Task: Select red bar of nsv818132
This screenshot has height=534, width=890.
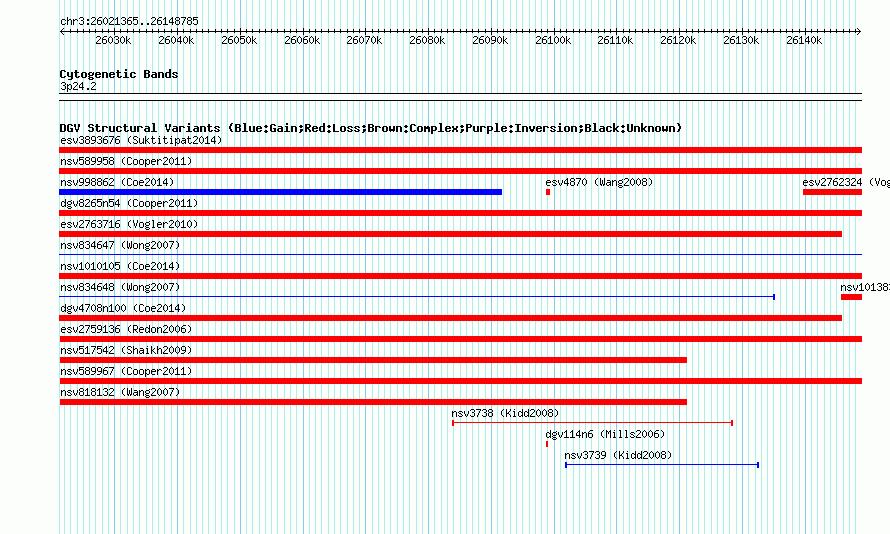Action: (373, 402)
